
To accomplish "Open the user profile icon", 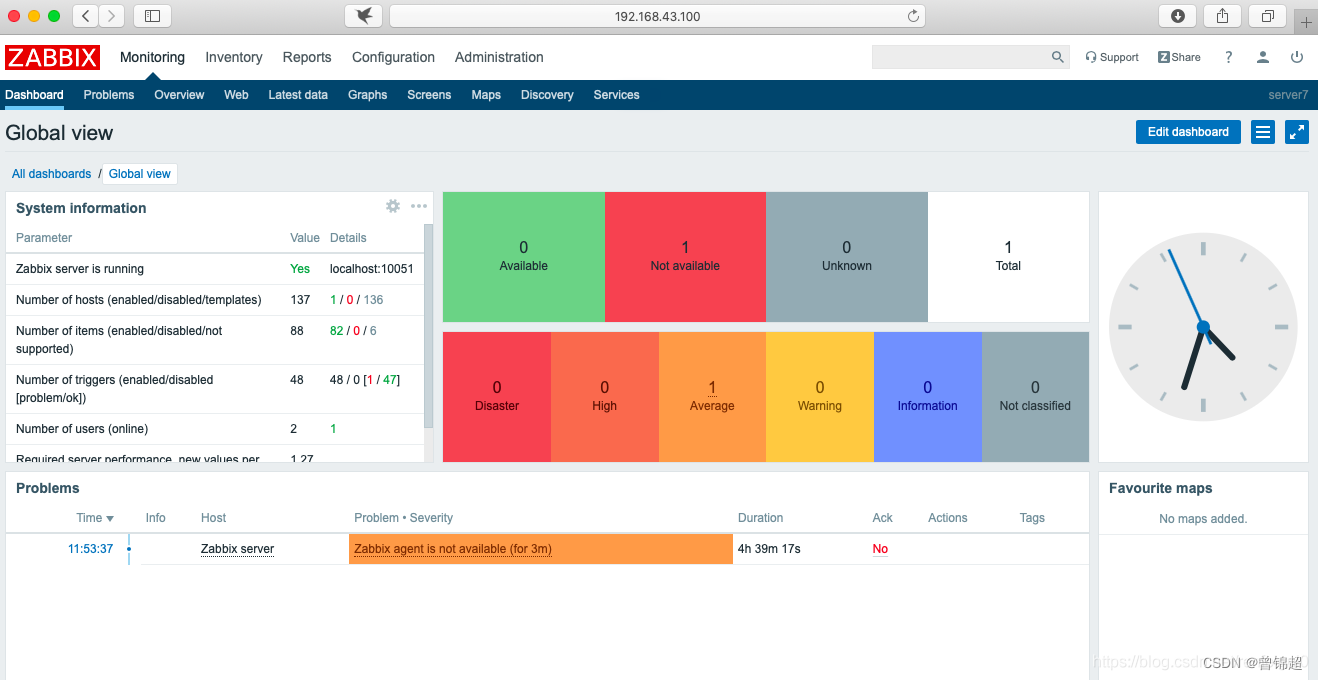I will click(1264, 57).
